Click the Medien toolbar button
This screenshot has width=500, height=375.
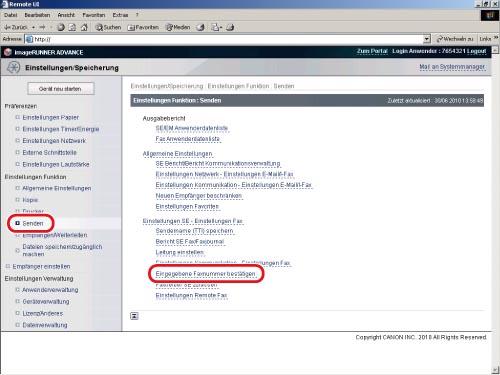click(x=178, y=27)
